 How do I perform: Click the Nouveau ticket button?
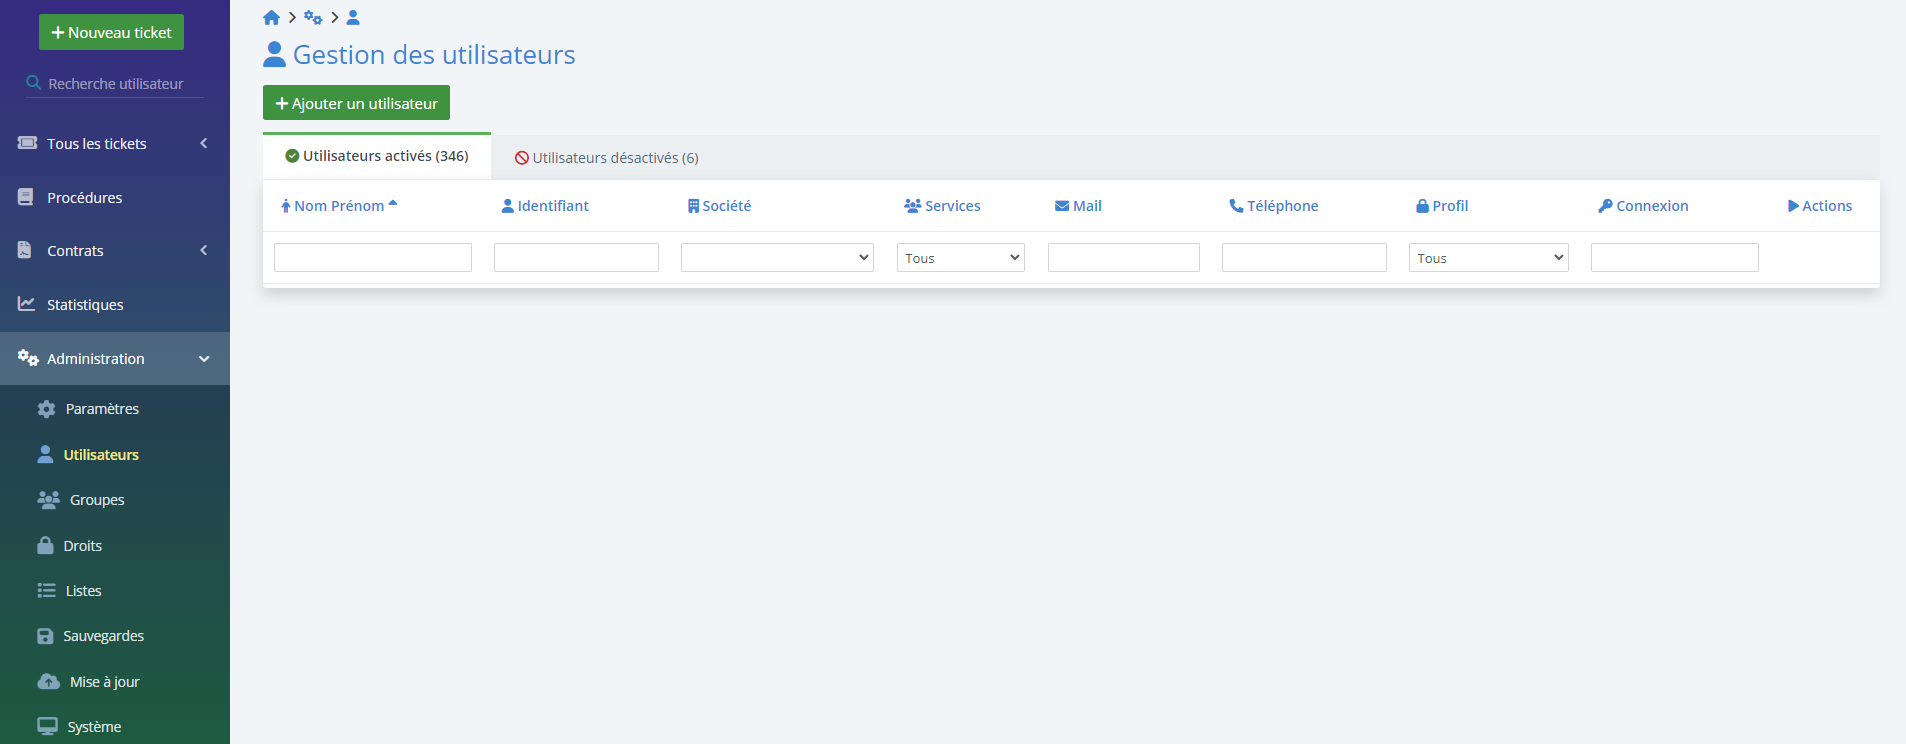pos(111,32)
